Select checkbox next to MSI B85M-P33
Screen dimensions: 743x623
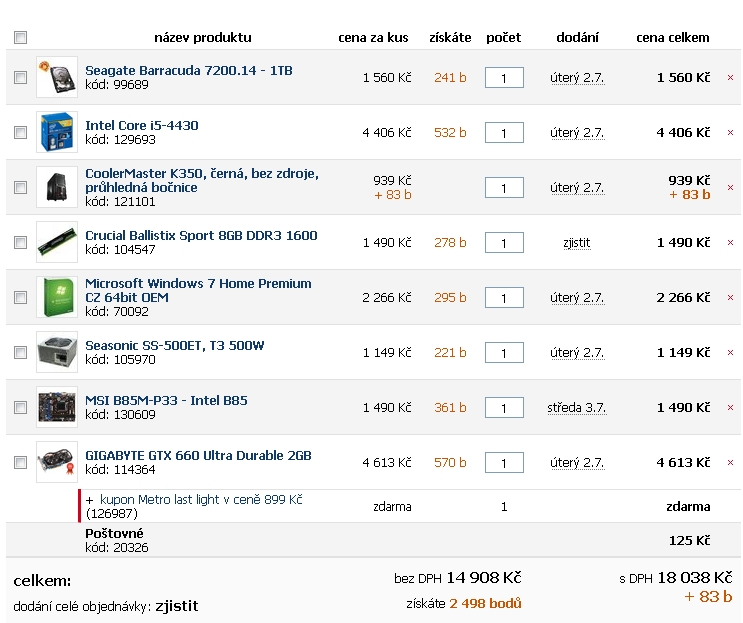[20, 407]
